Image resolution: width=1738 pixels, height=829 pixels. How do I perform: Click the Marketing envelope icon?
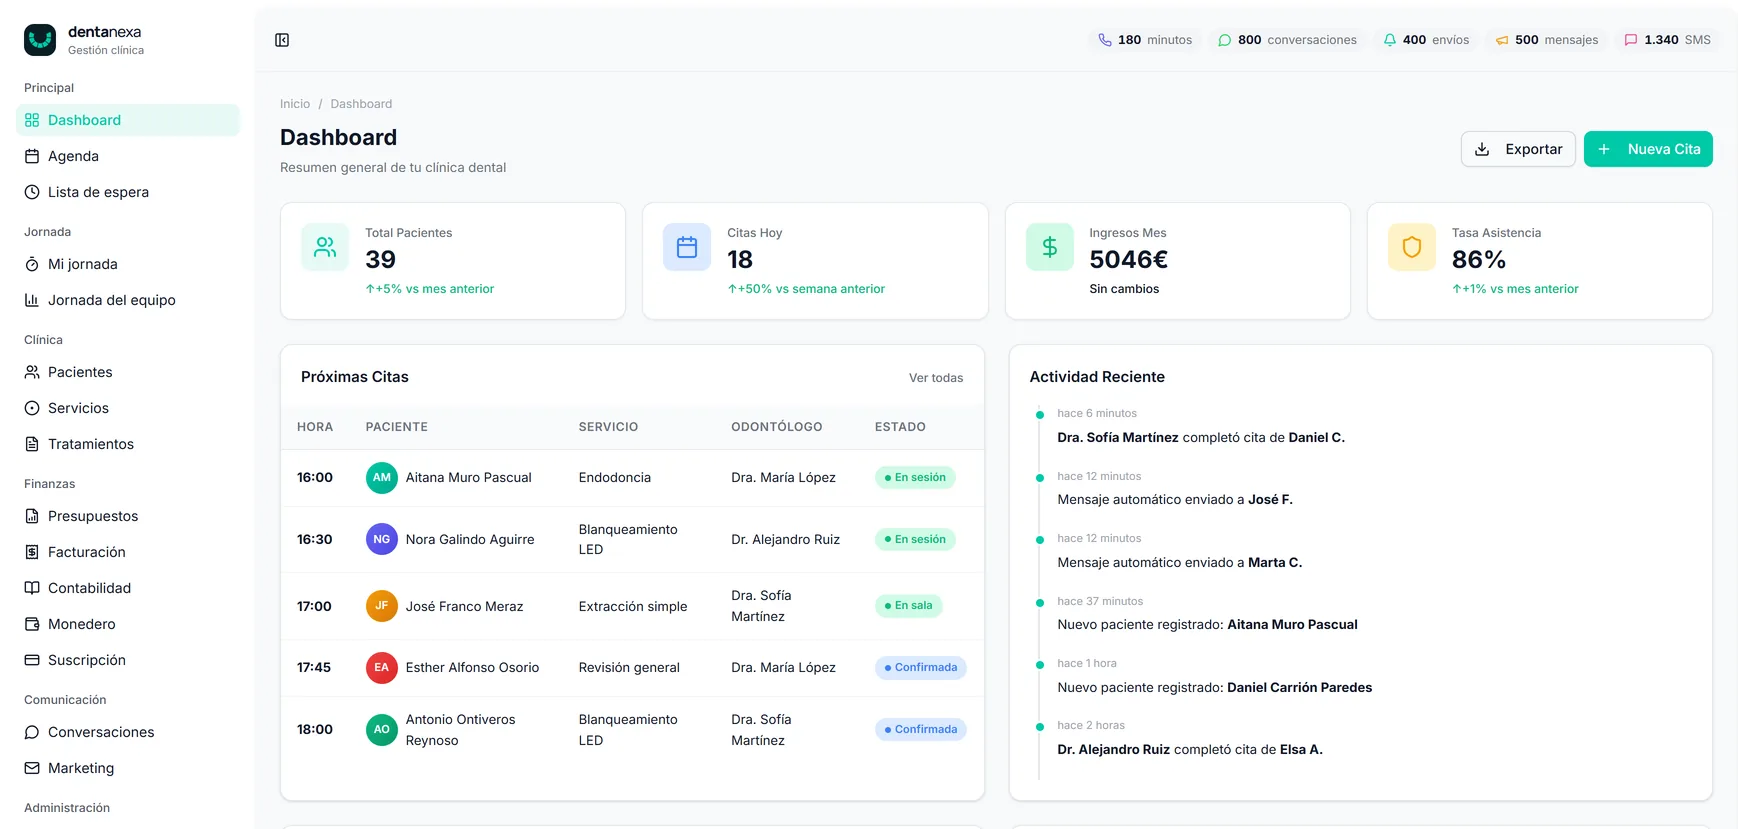pos(32,768)
